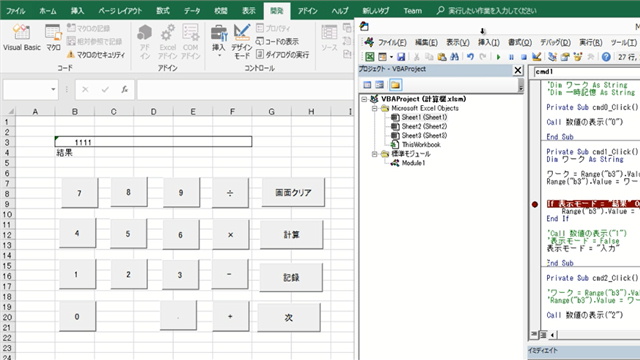Open VBA 挿入(I) menu

point(489,42)
